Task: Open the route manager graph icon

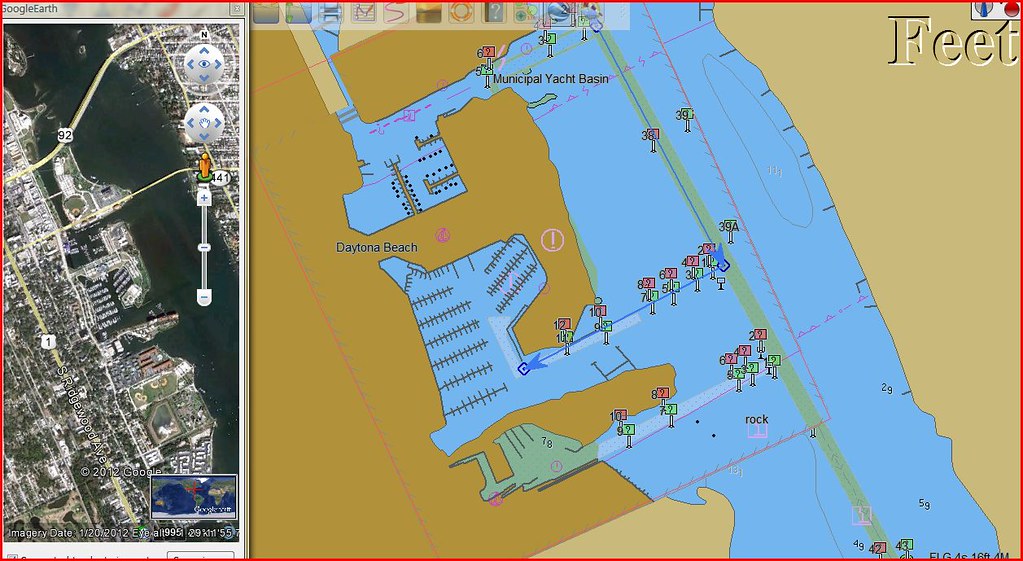Action: point(364,13)
